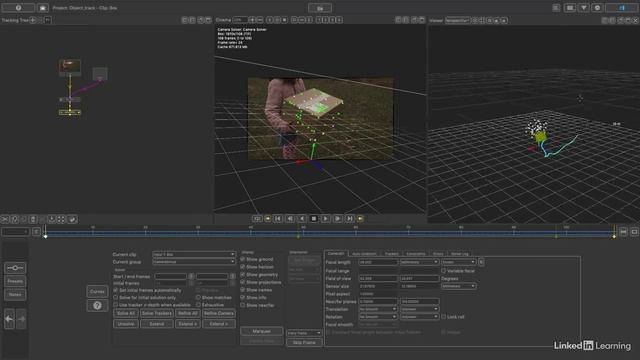Click the Refine Camera button
The image size is (640, 360).
(219, 313)
